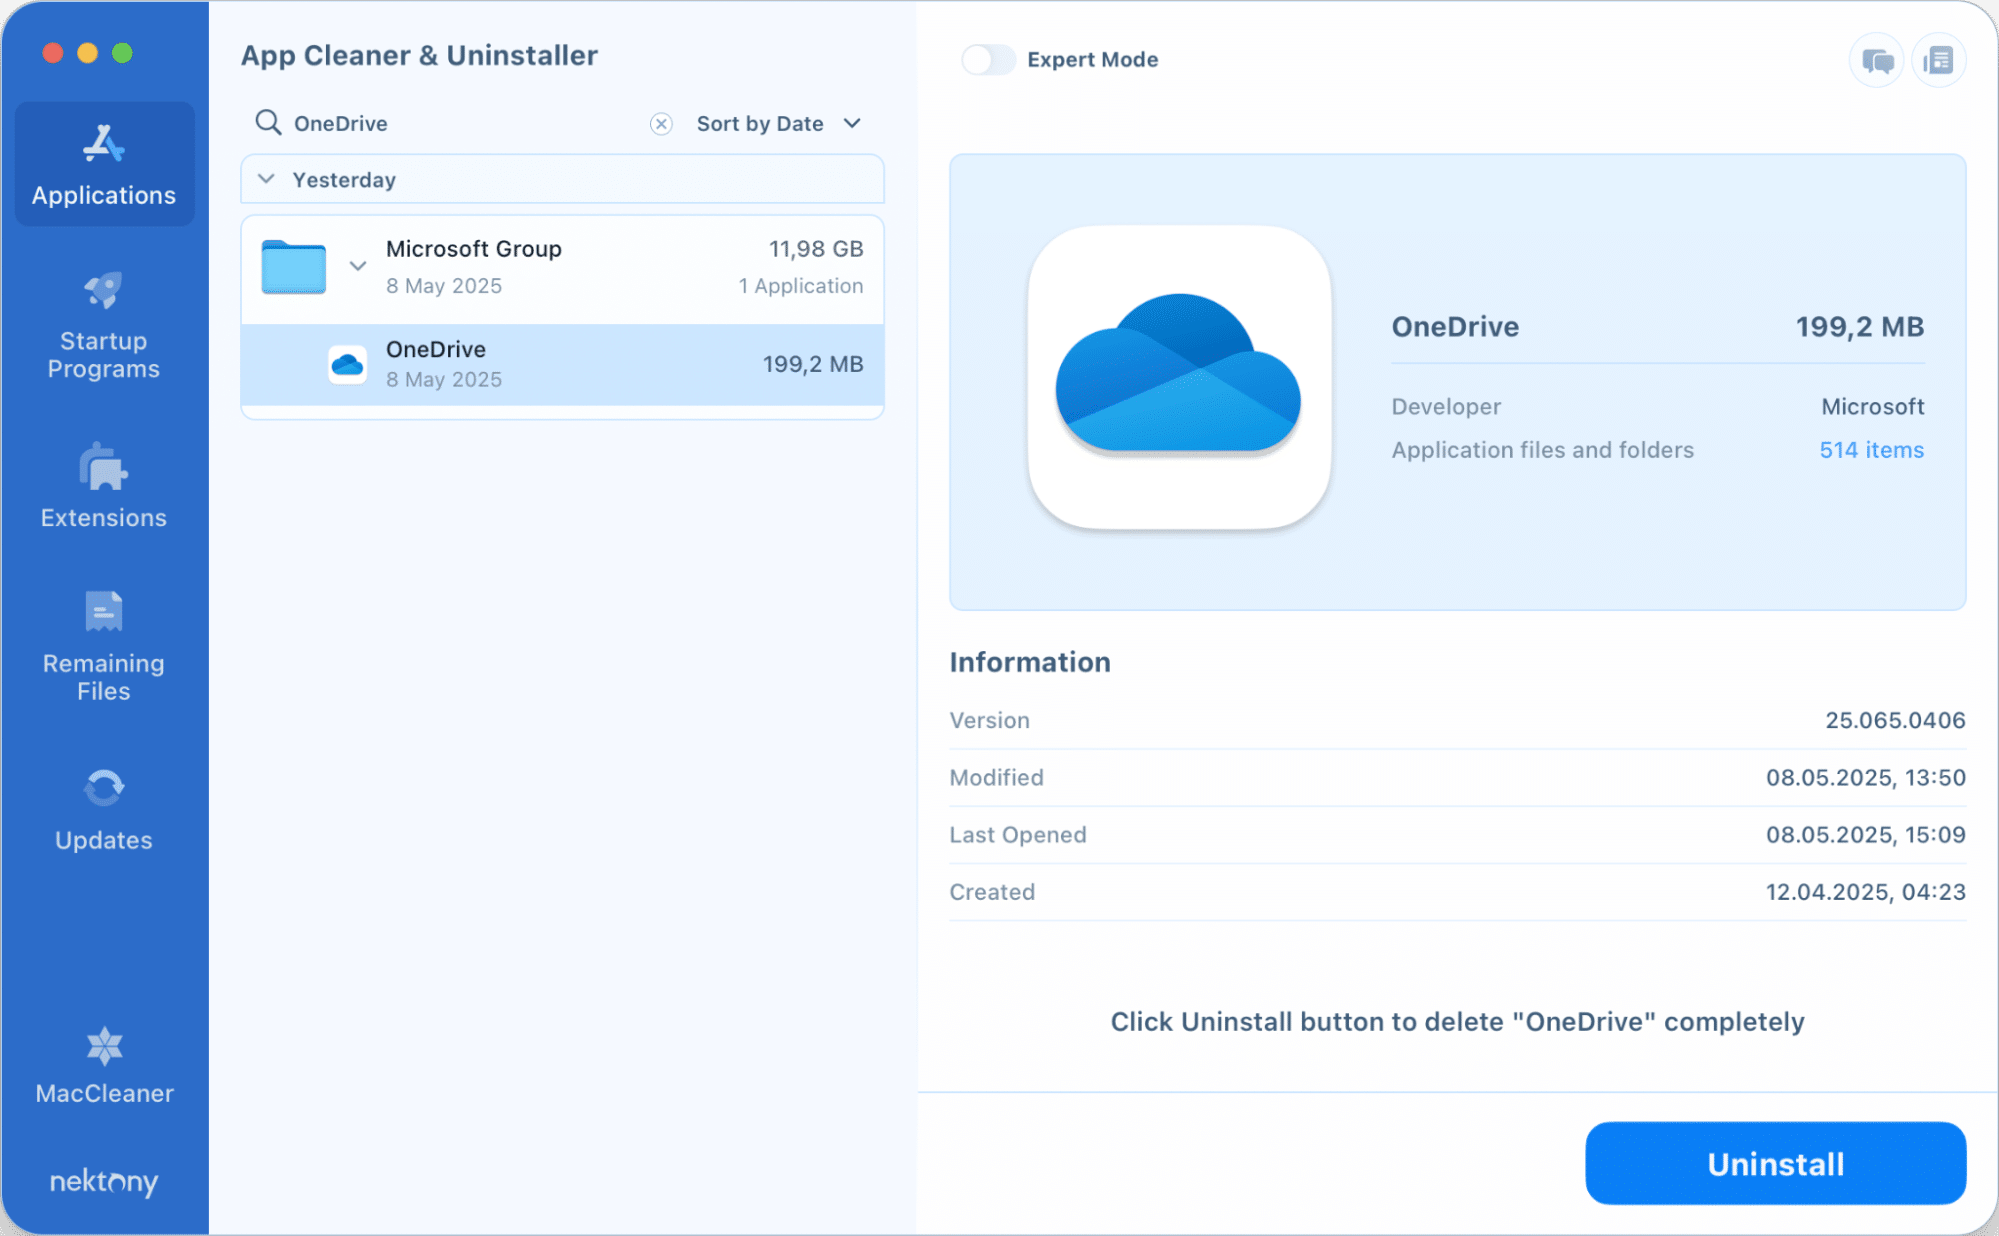The height and width of the screenshot is (1236, 1999).
Task: Open the 514 items link
Action: (x=1871, y=449)
